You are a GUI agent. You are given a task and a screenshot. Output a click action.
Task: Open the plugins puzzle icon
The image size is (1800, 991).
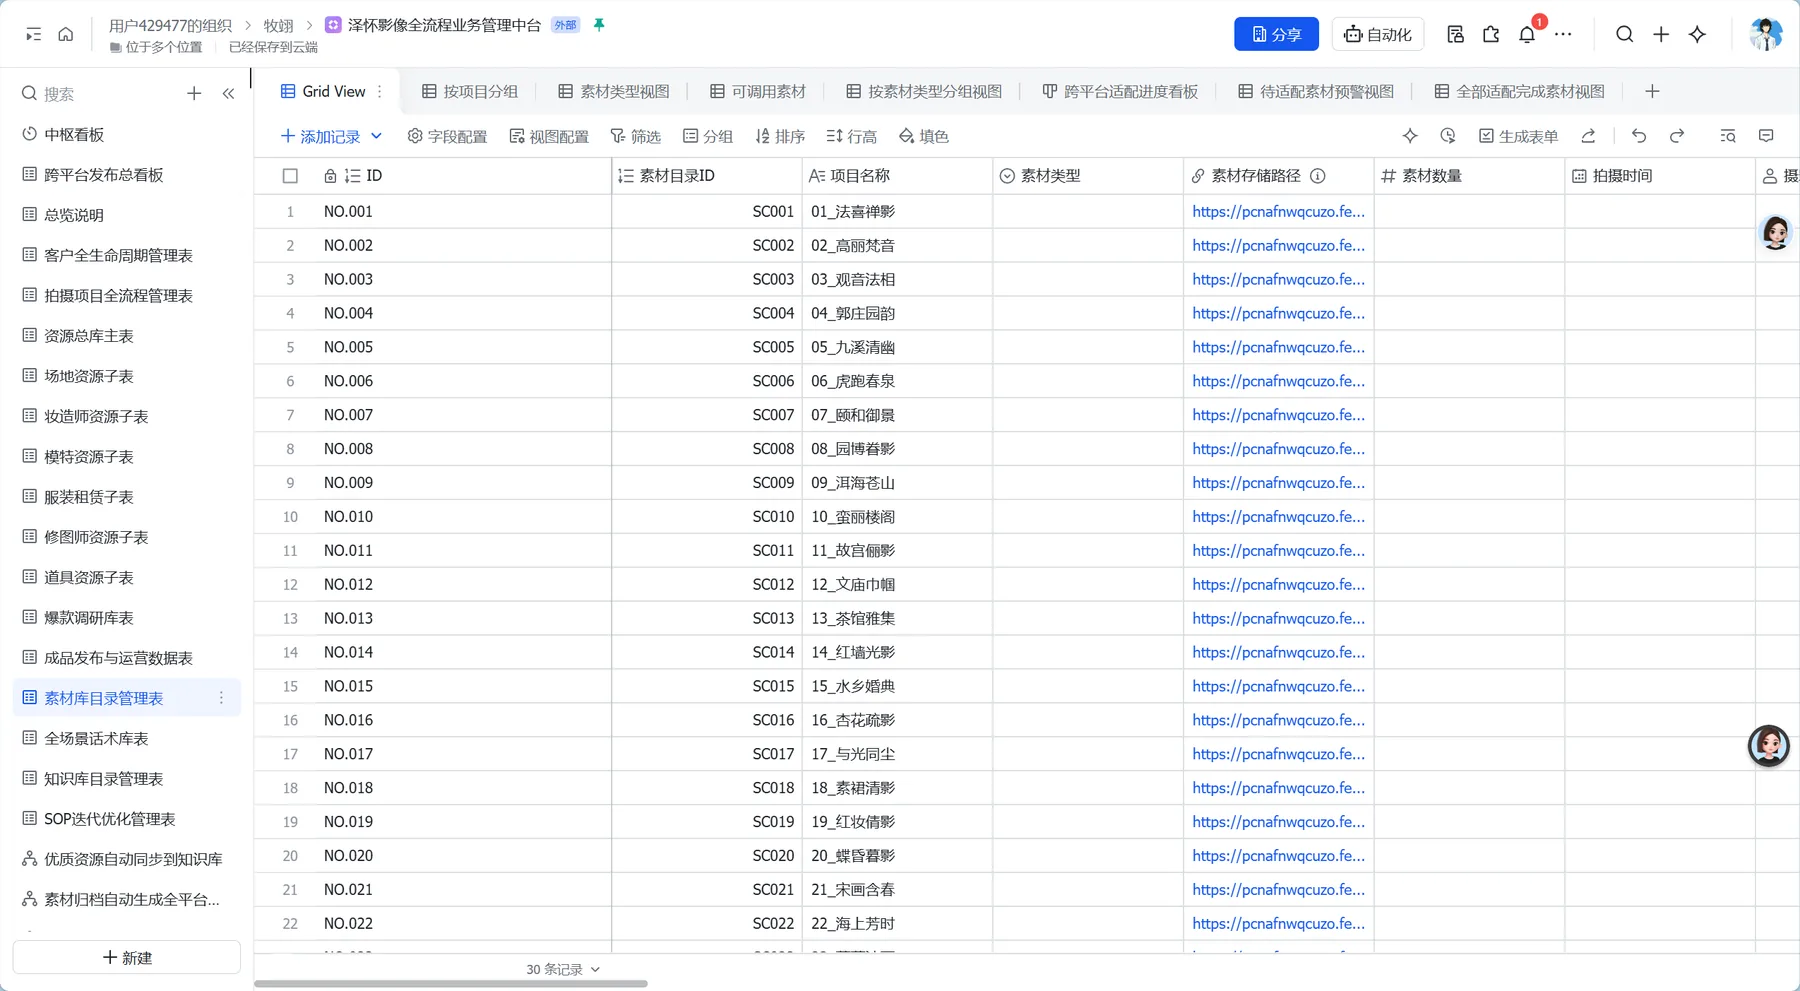[1491, 34]
